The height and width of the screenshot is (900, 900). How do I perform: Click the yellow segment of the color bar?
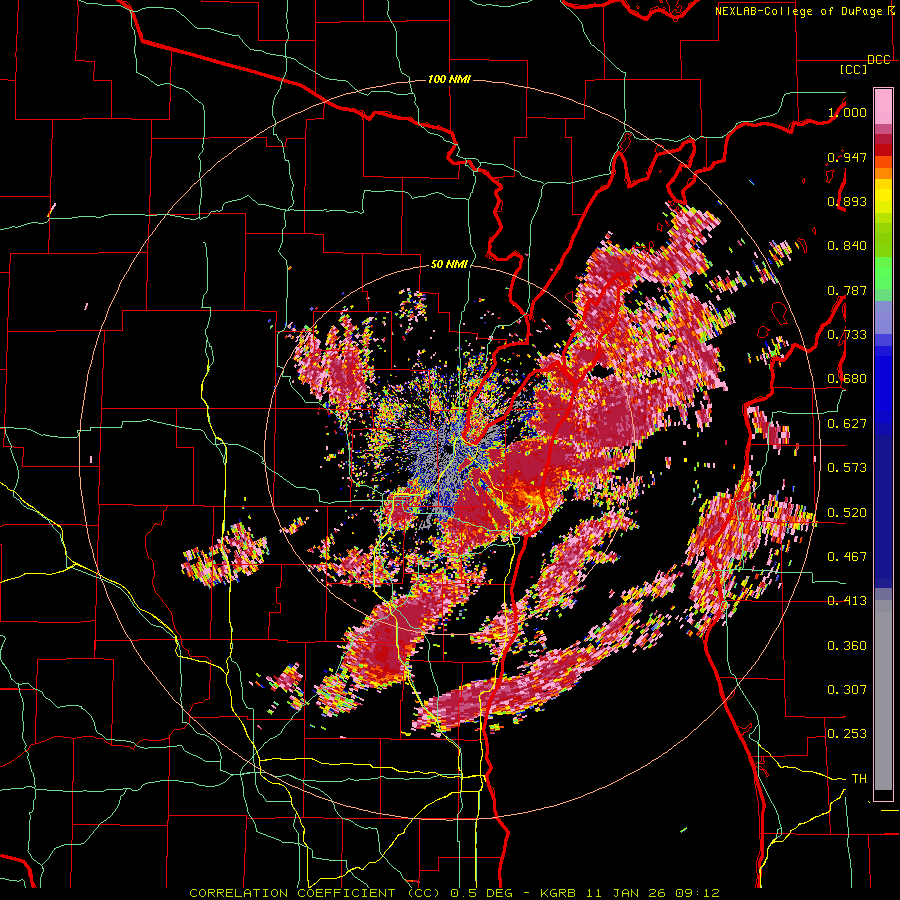click(883, 196)
